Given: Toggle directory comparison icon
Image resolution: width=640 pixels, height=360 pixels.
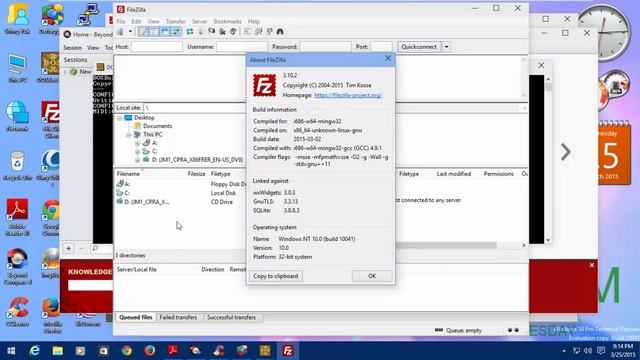Looking at the screenshot, I should (258, 32).
